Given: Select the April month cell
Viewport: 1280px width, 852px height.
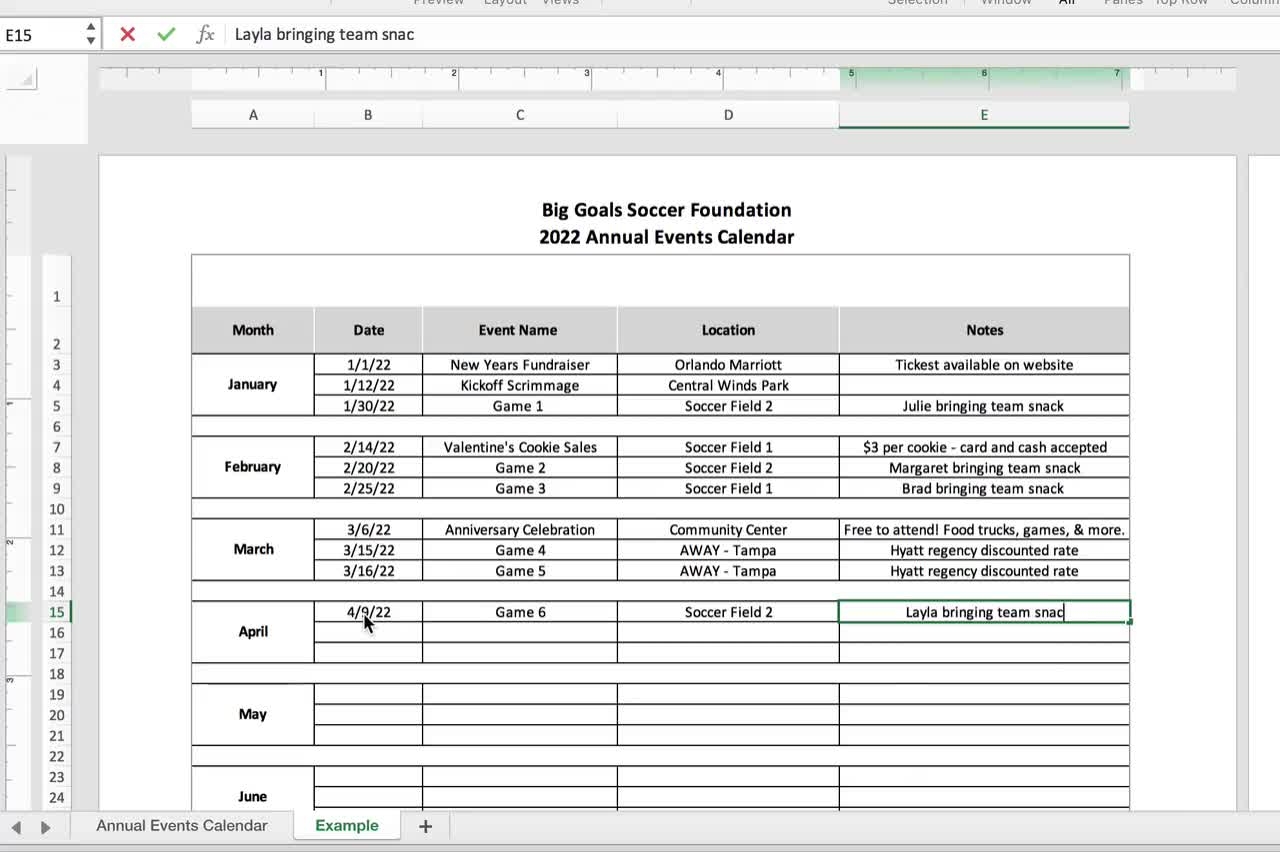Looking at the screenshot, I should pos(253,632).
